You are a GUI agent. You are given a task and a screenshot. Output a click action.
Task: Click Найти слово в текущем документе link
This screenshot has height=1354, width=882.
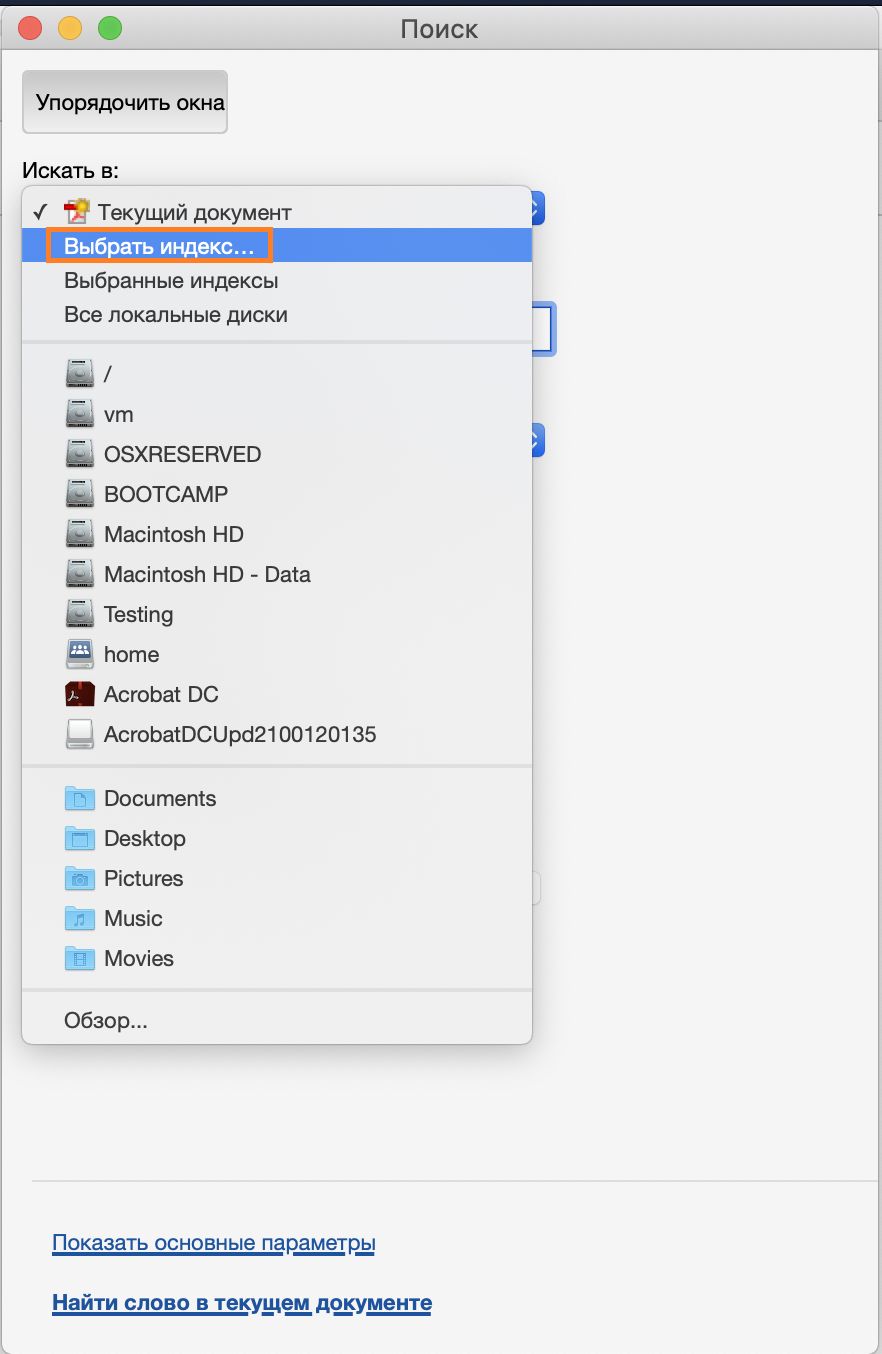click(242, 1303)
